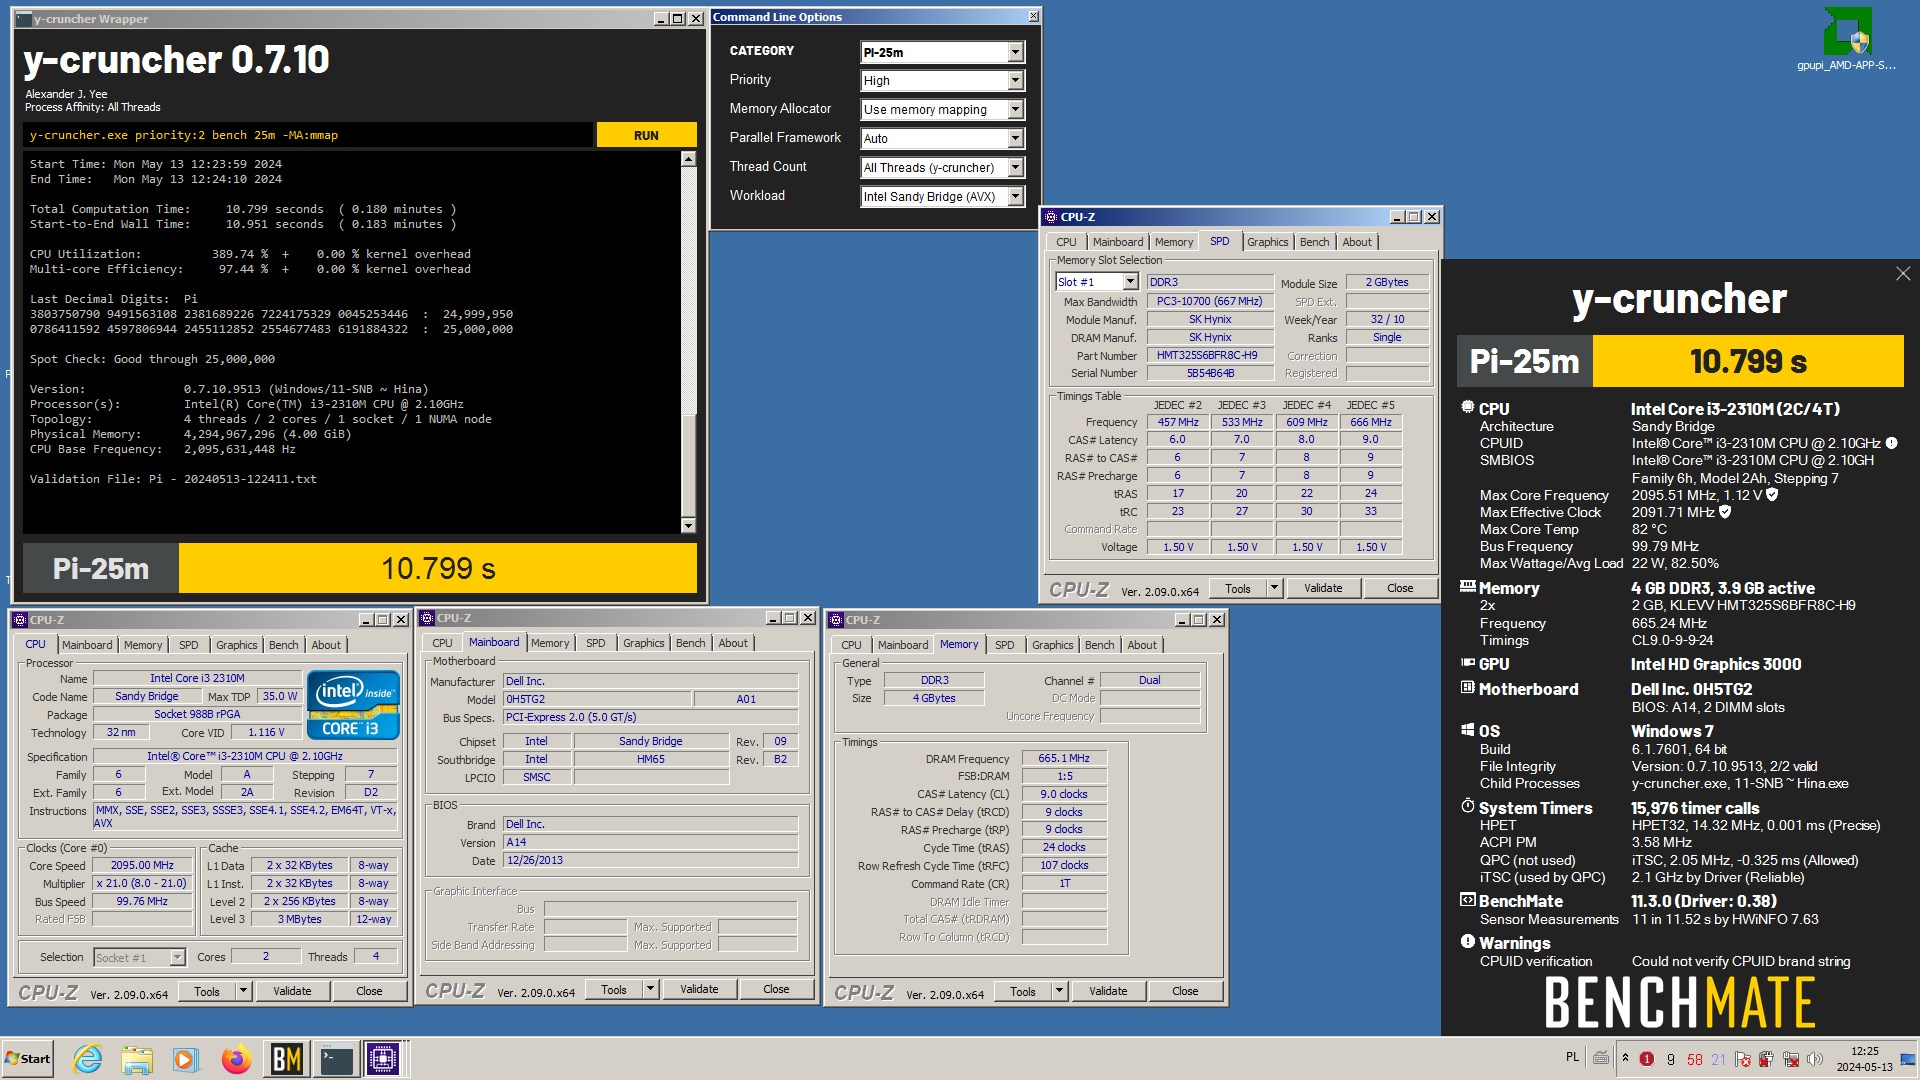
Task: Select the gpupi_AMD-APP desktop icon
Action: 1846,40
